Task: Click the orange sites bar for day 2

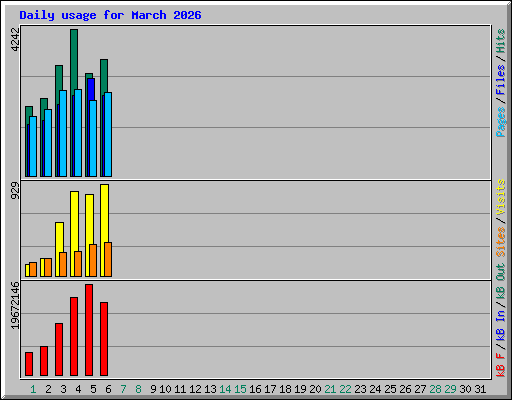Action: point(48,267)
